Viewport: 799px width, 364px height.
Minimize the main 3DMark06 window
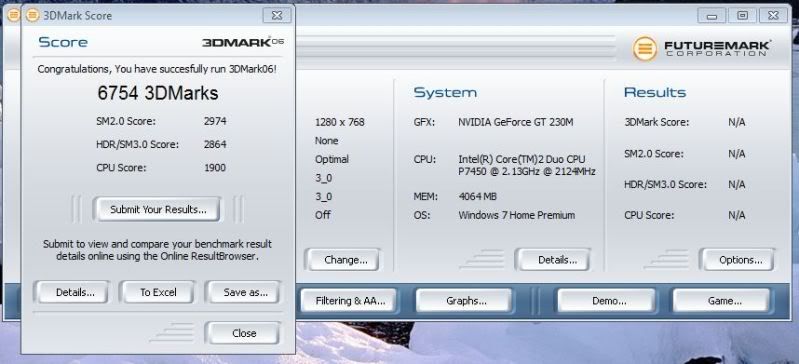tap(712, 16)
